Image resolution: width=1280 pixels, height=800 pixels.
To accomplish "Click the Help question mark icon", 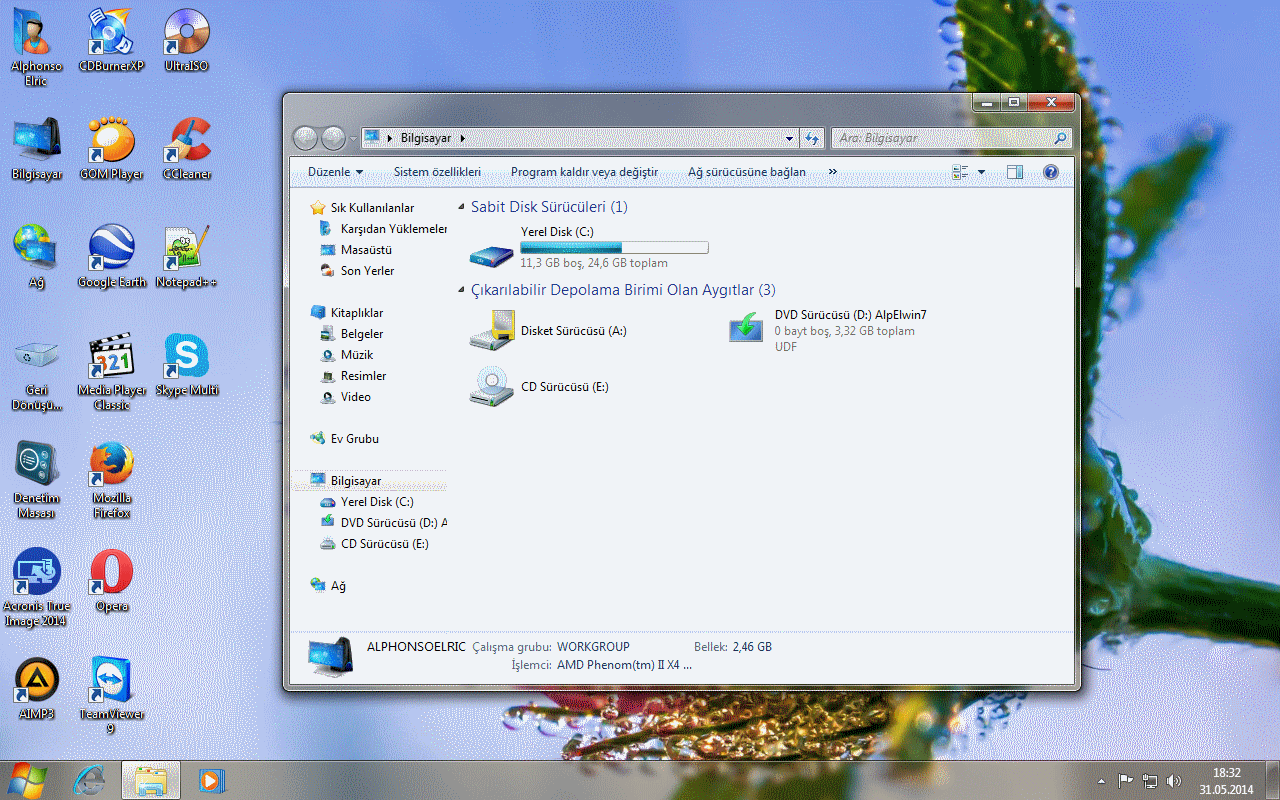I will click(1050, 172).
